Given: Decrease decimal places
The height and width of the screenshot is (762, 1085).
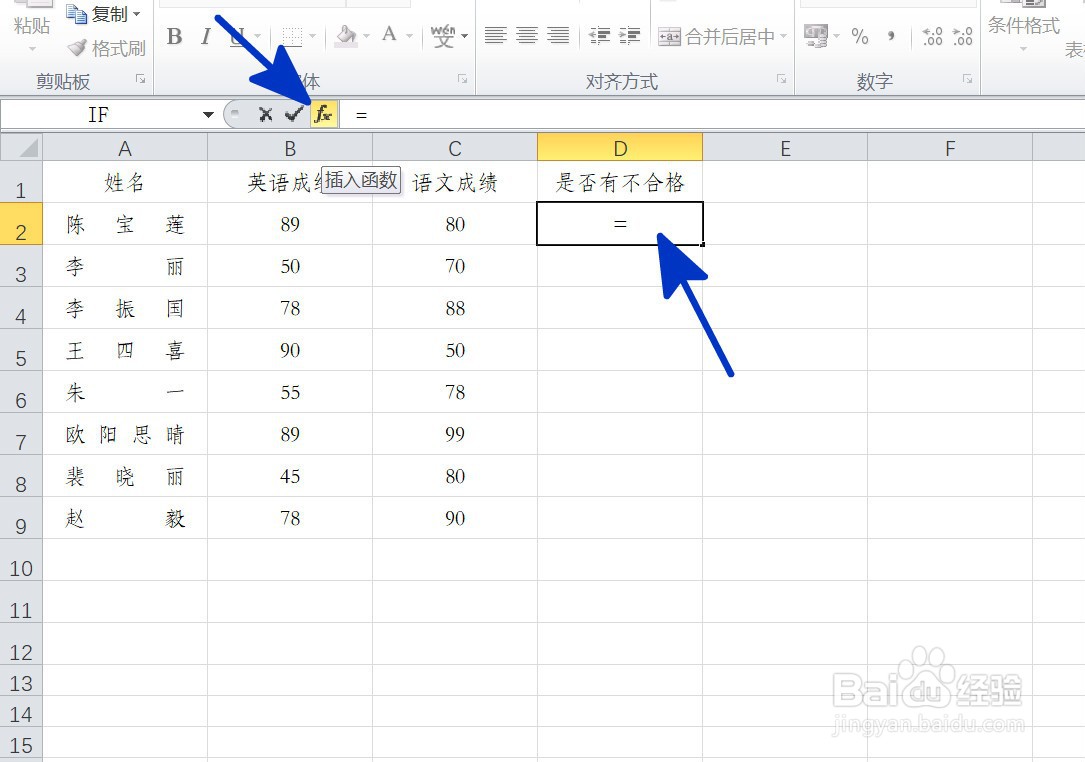Looking at the screenshot, I should pos(963,36).
